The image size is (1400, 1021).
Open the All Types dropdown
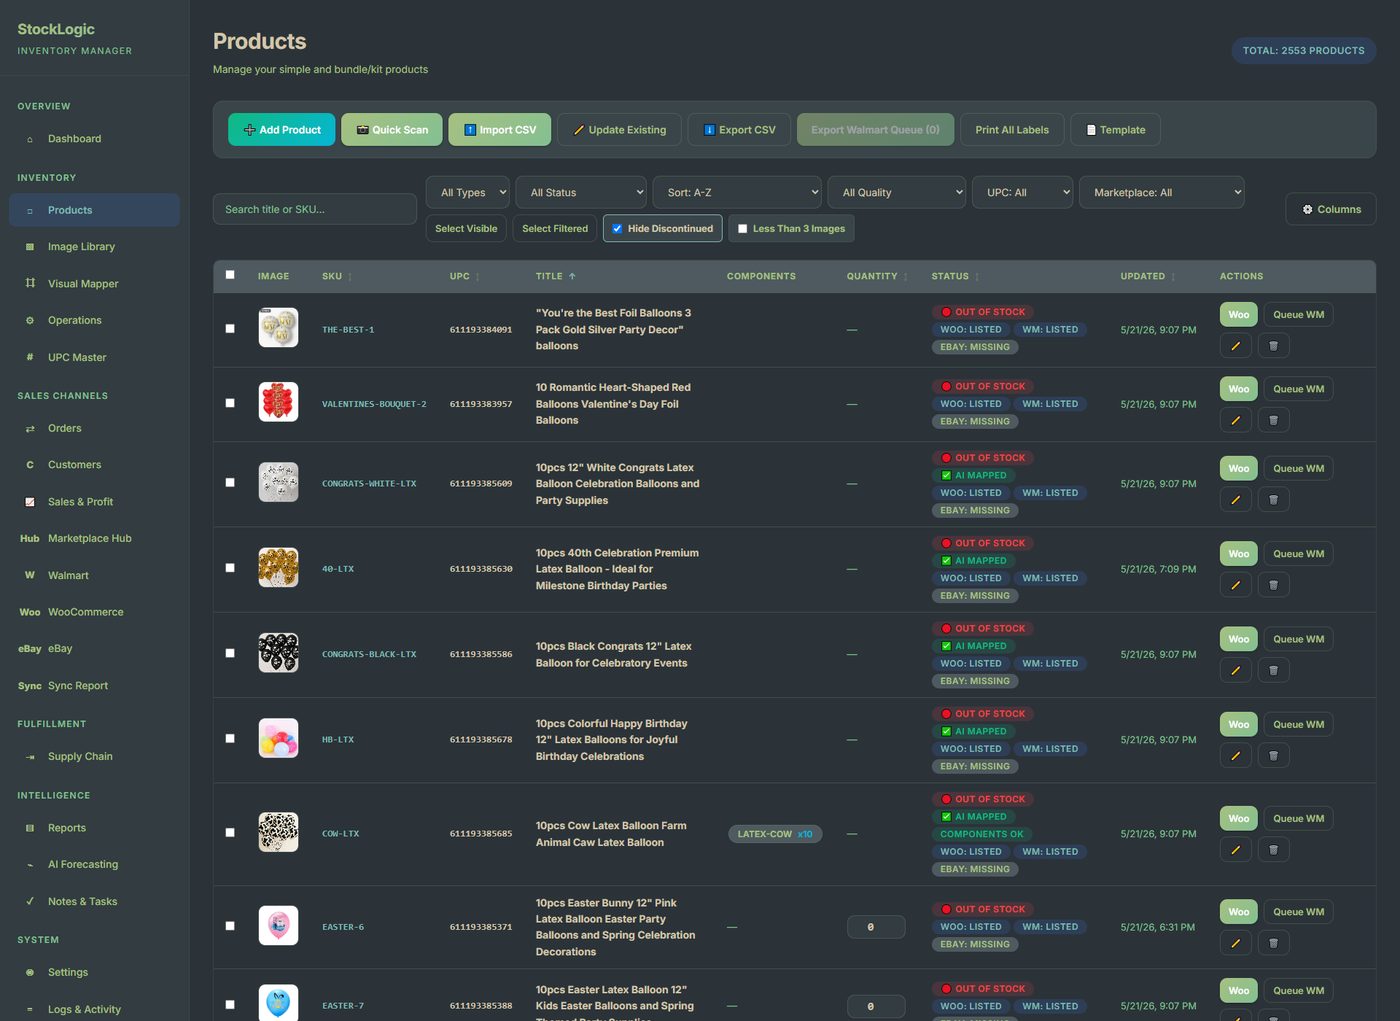tap(468, 192)
